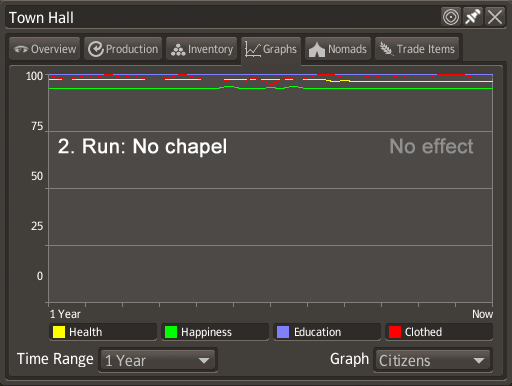Toggle the Education line in legend
Viewport: 512px width, 386px height.
tap(327, 332)
